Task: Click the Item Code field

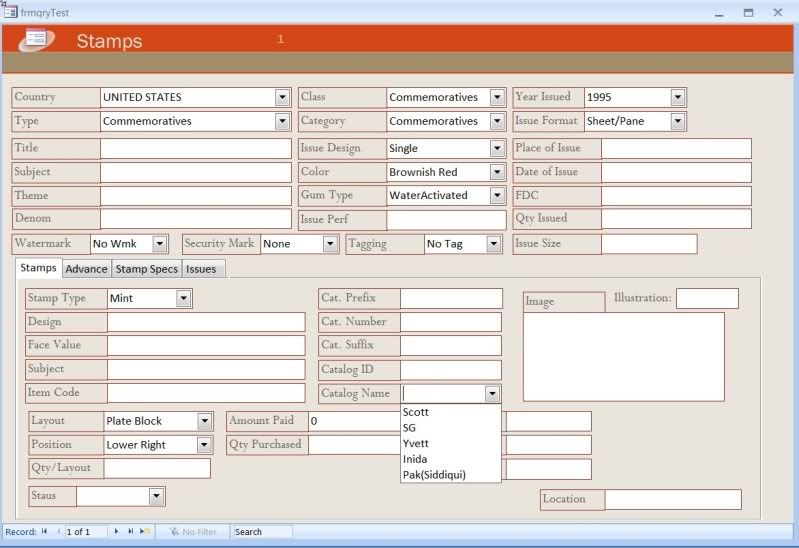Action: [206, 393]
